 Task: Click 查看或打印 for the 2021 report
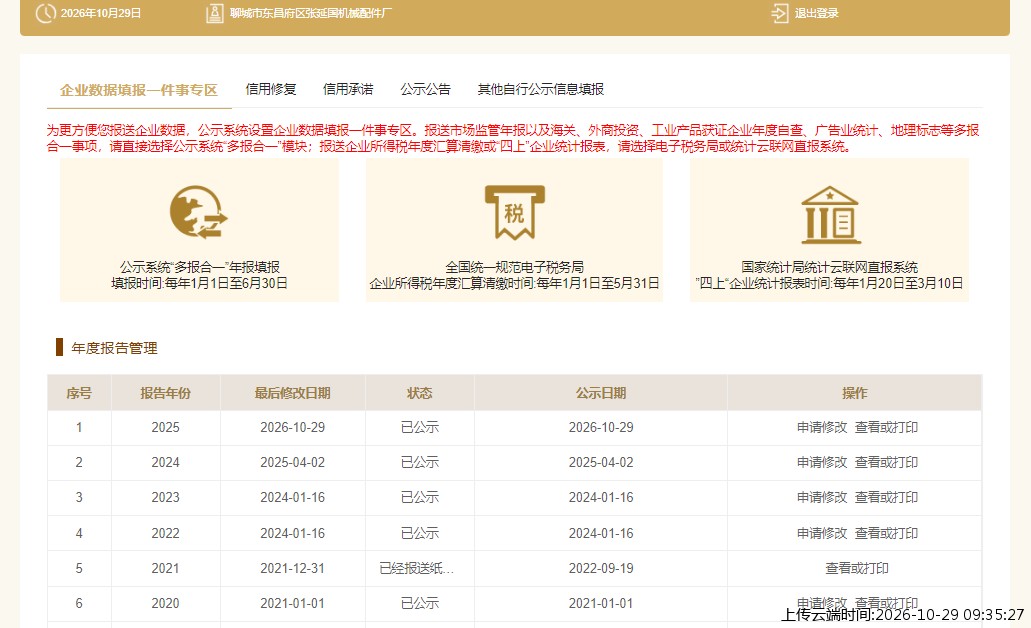tap(857, 568)
